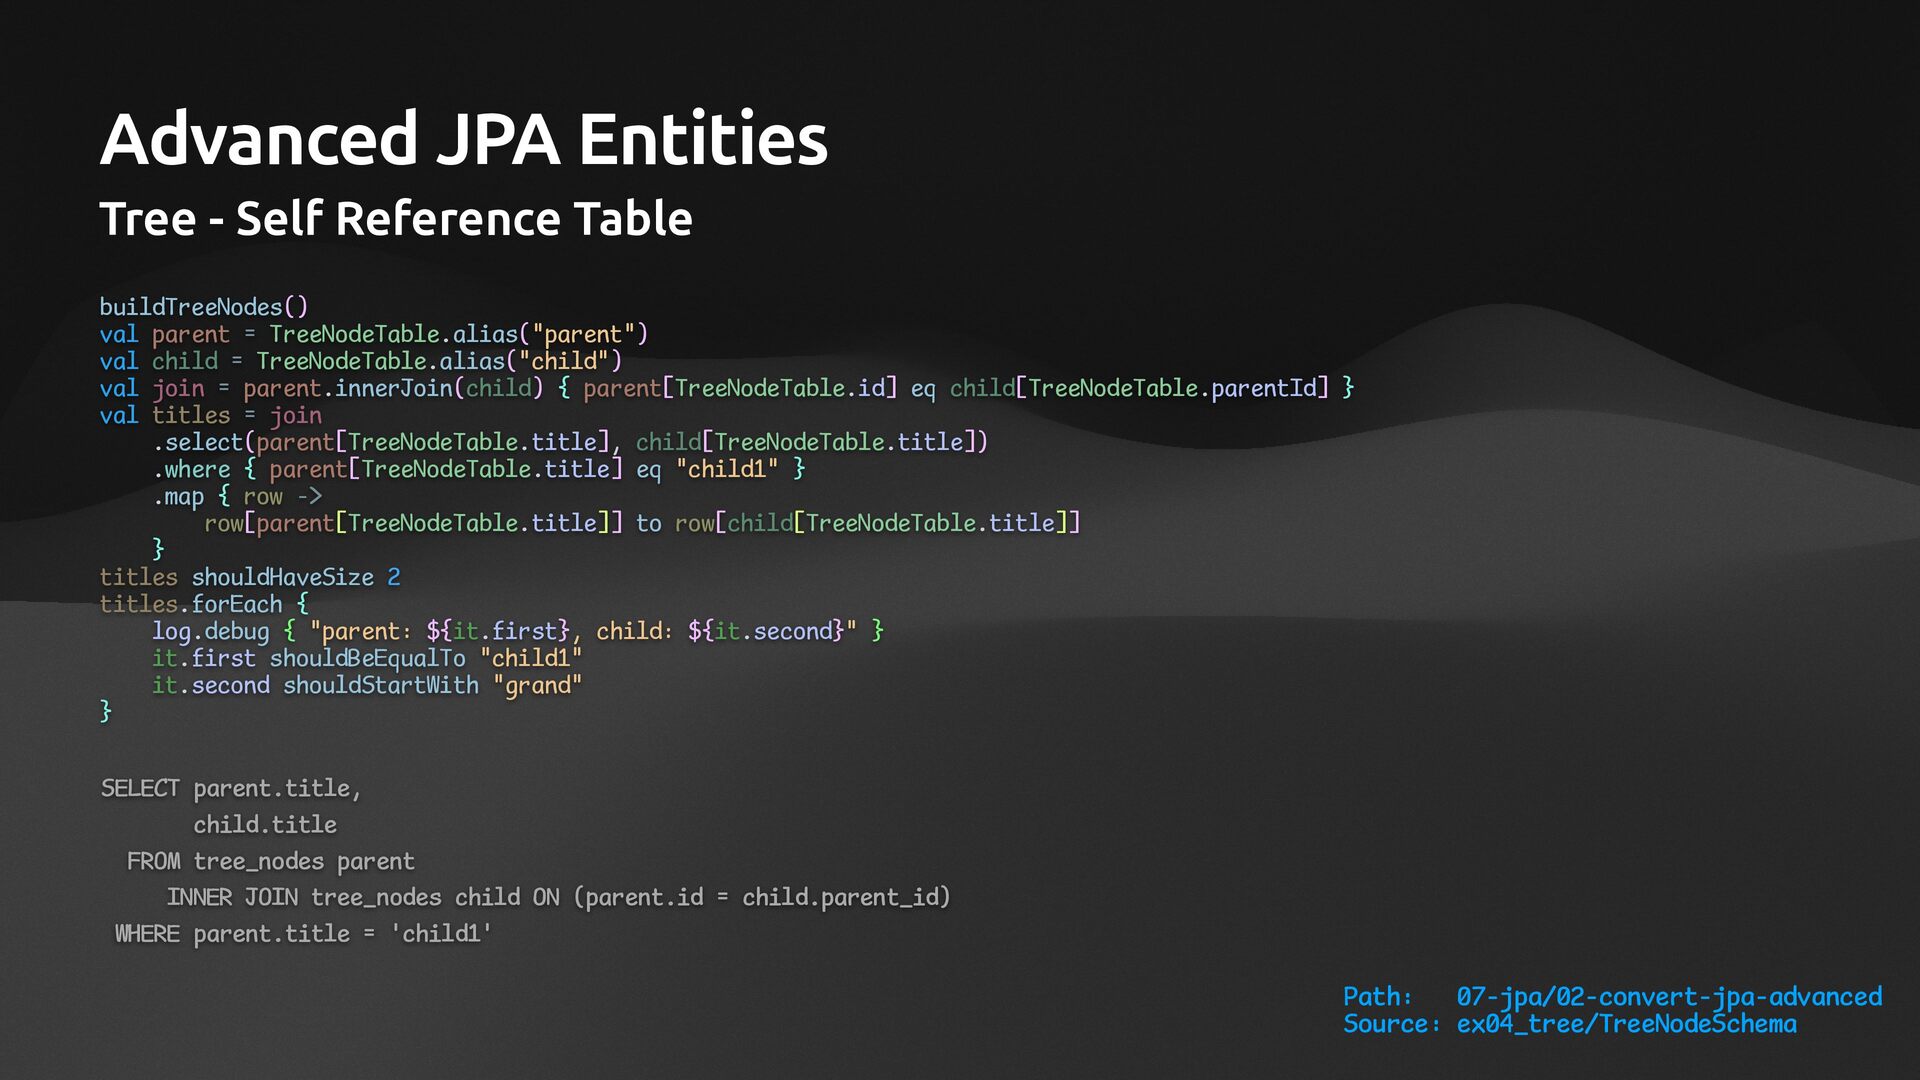Image resolution: width=1920 pixels, height=1080 pixels.
Task: Click the path '07-jpa/02-convert-jpa-advanced'
Action: (x=1668, y=997)
